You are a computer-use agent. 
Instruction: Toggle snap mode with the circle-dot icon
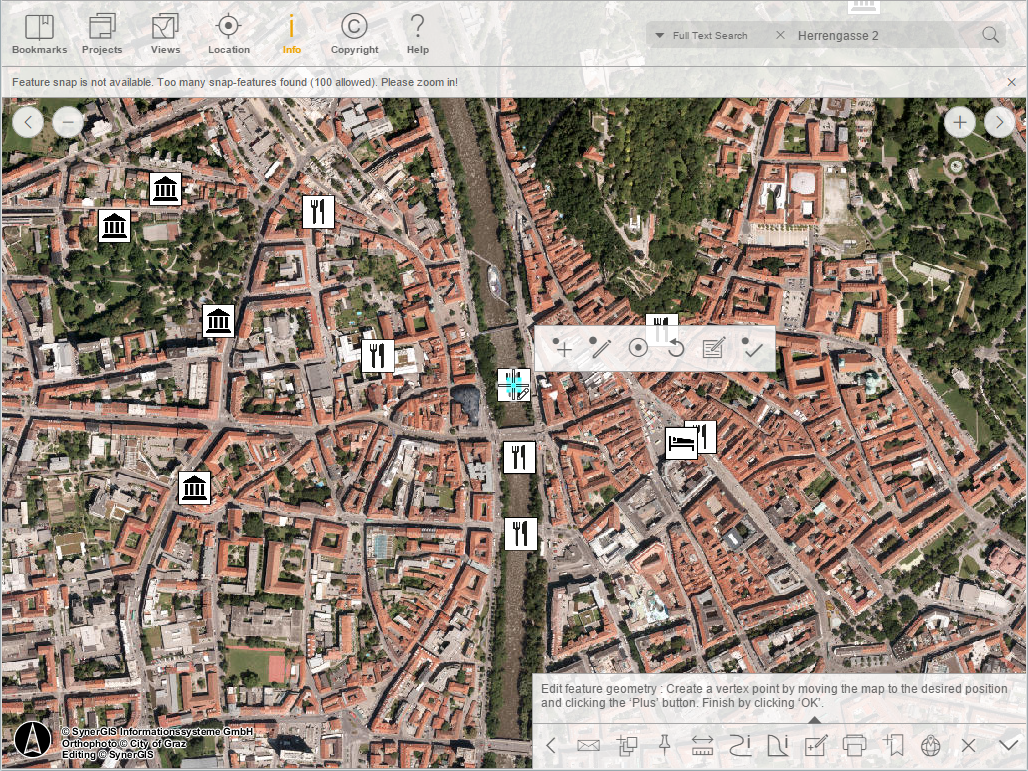[x=637, y=349]
